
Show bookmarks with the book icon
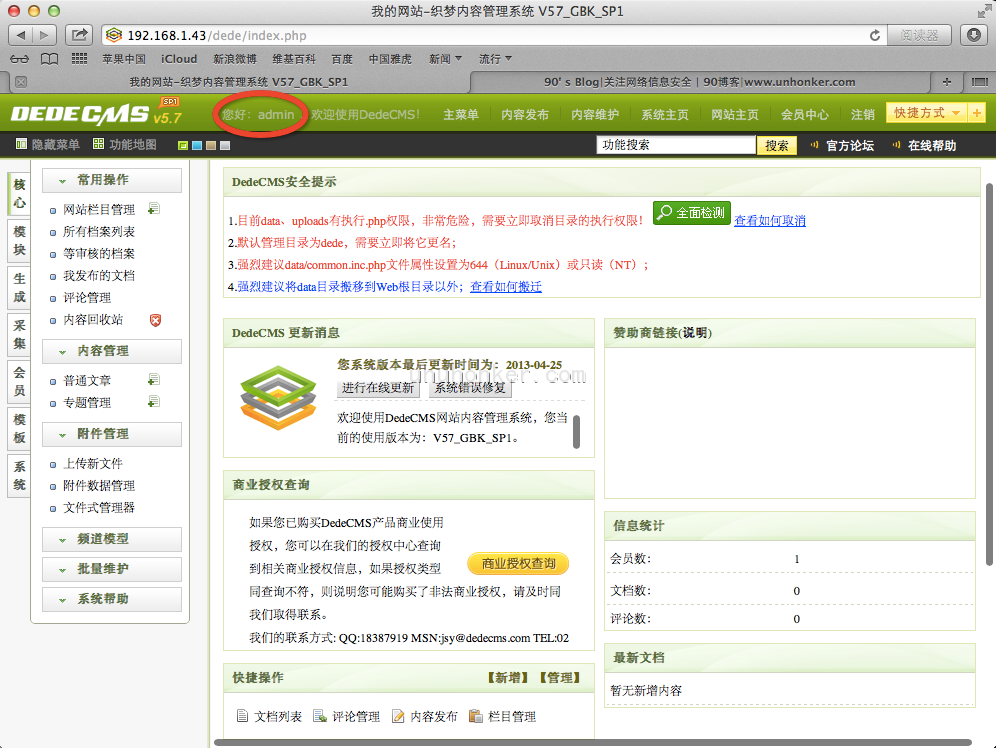tap(50, 59)
